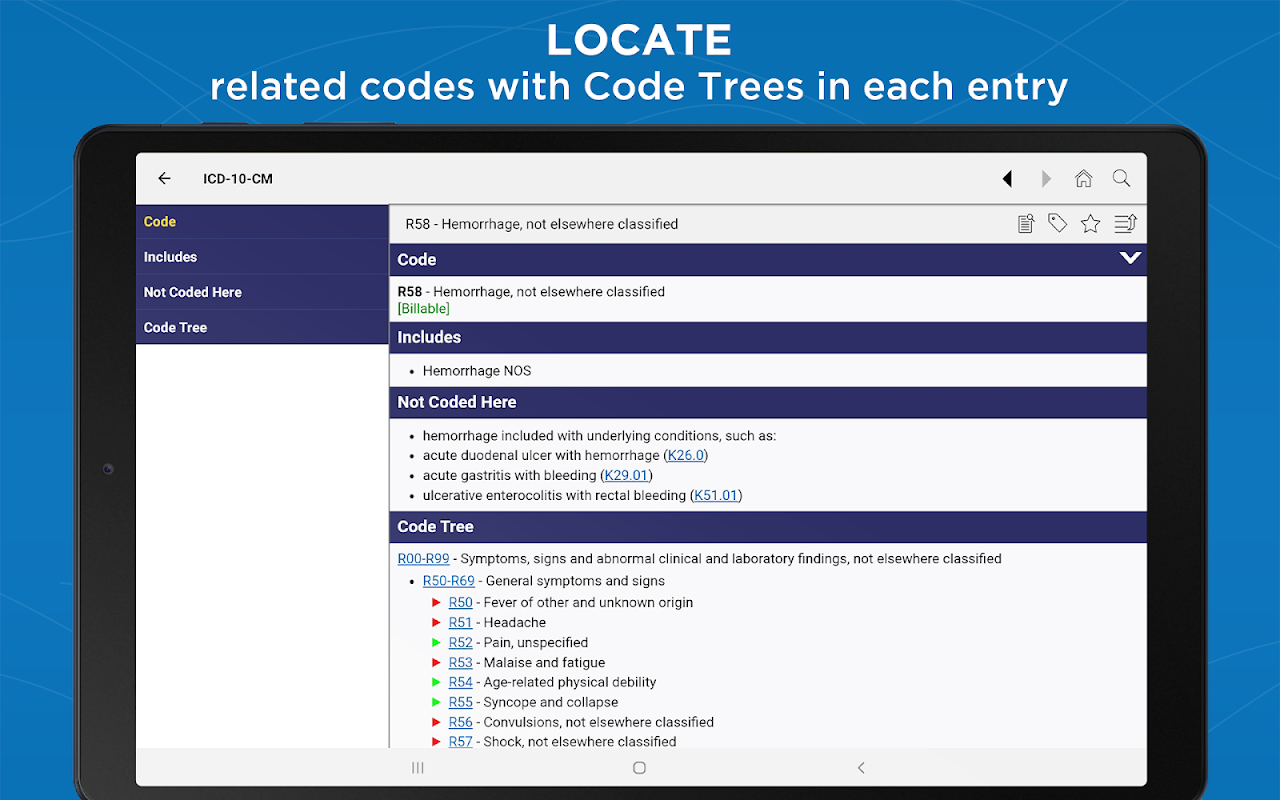Screen dimensions: 1280x800
Task: Tap the Not Coded Here section header in the entry
Action: click(x=768, y=402)
